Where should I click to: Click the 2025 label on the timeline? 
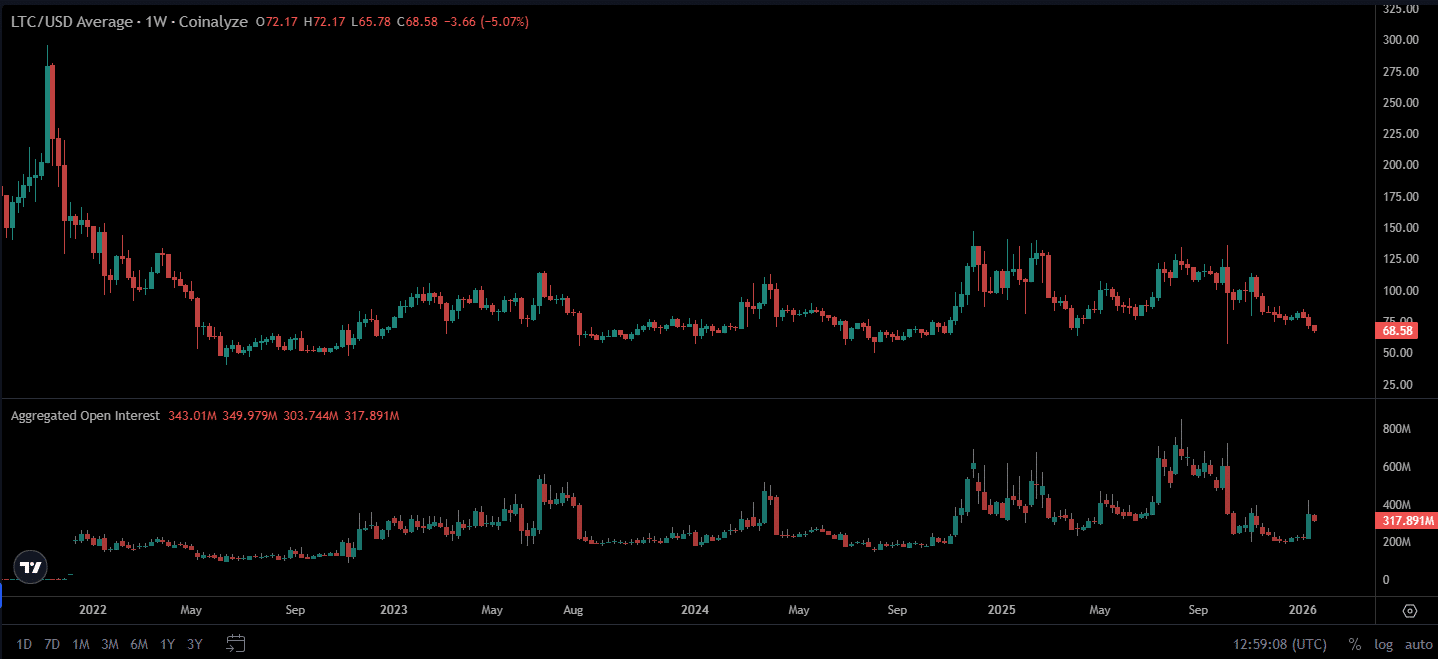[1001, 610]
